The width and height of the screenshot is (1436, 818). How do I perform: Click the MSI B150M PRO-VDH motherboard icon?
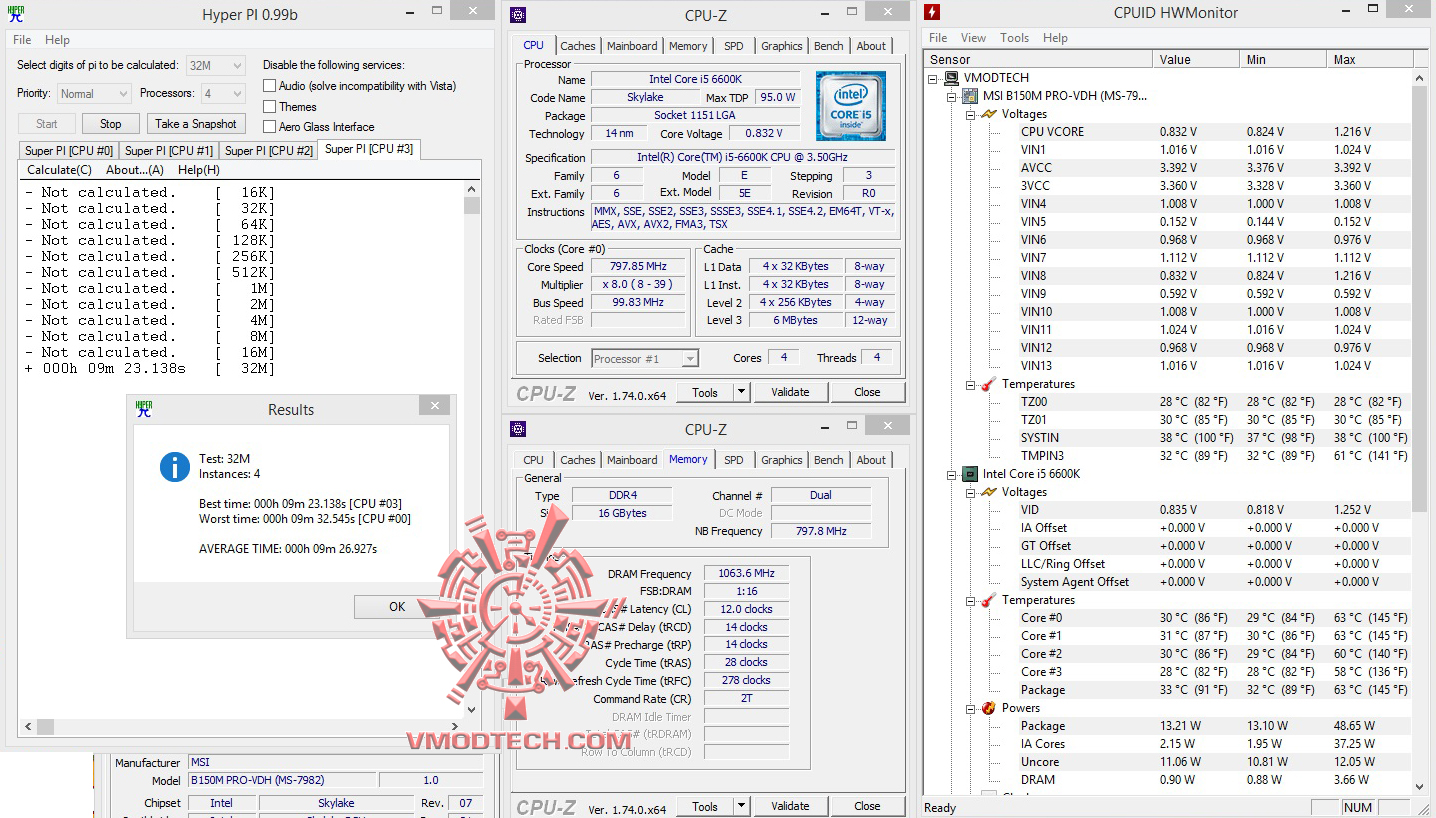tap(968, 95)
